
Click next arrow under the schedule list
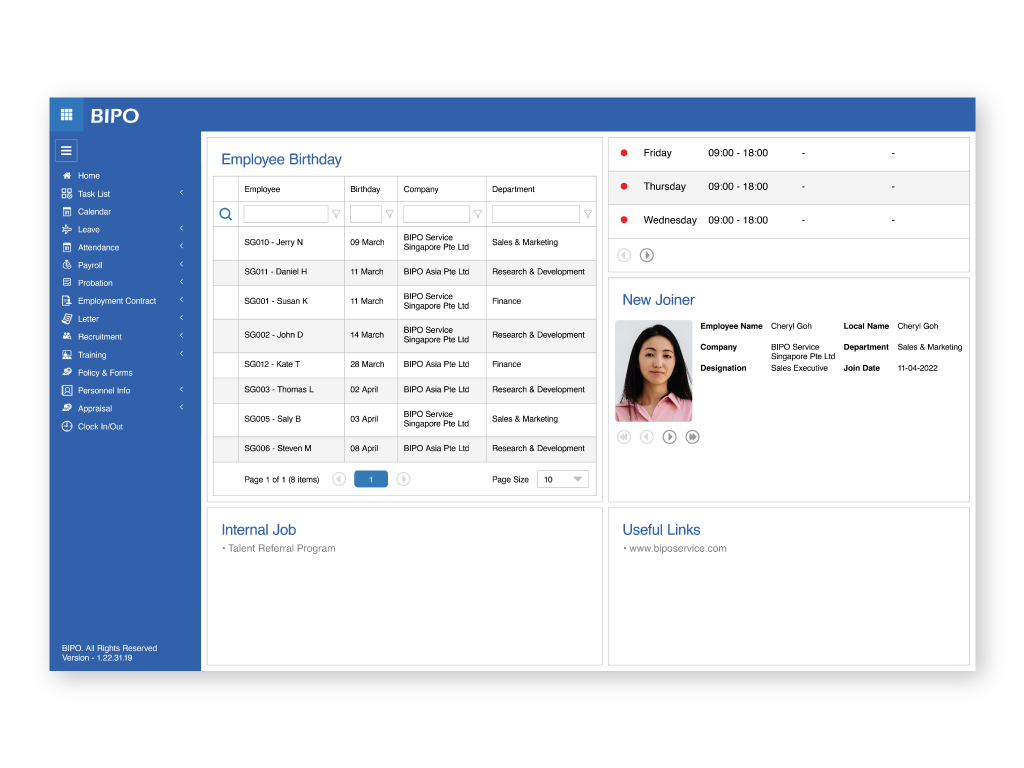coord(647,255)
